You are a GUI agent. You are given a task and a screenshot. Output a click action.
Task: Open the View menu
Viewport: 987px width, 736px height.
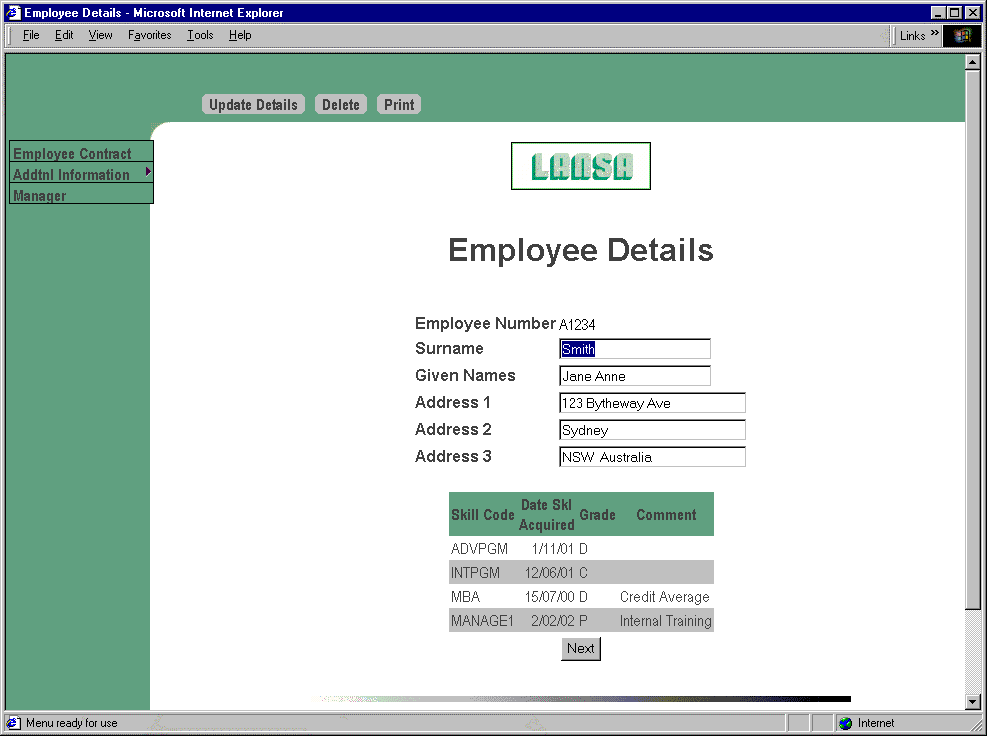pos(100,35)
